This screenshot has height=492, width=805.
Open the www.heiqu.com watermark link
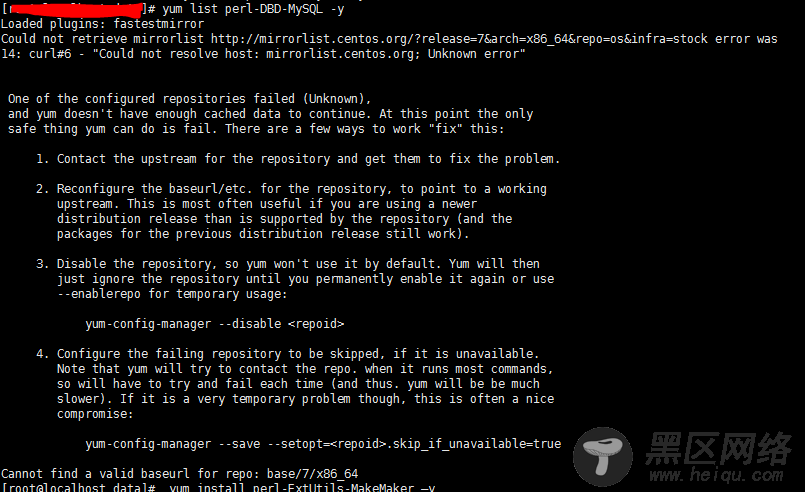[x=716, y=475]
